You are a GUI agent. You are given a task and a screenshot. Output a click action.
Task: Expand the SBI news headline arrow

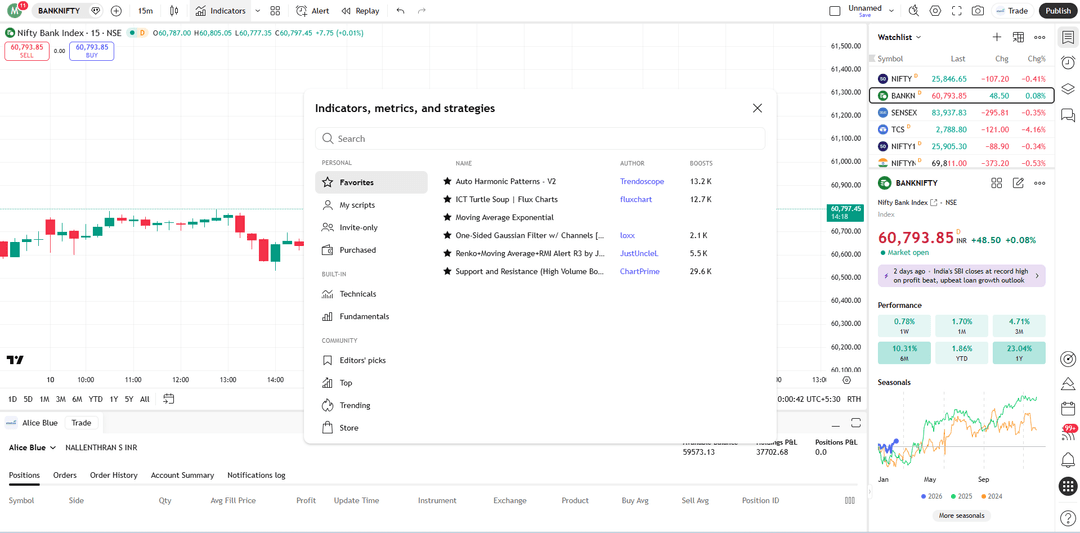[1037, 275]
